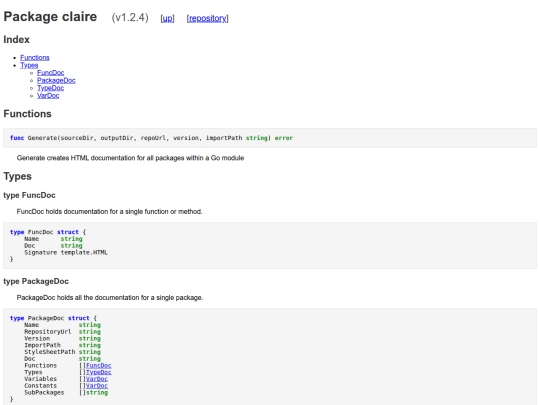
Task: Follow TypeDoc link in Types field
Action: [98, 372]
